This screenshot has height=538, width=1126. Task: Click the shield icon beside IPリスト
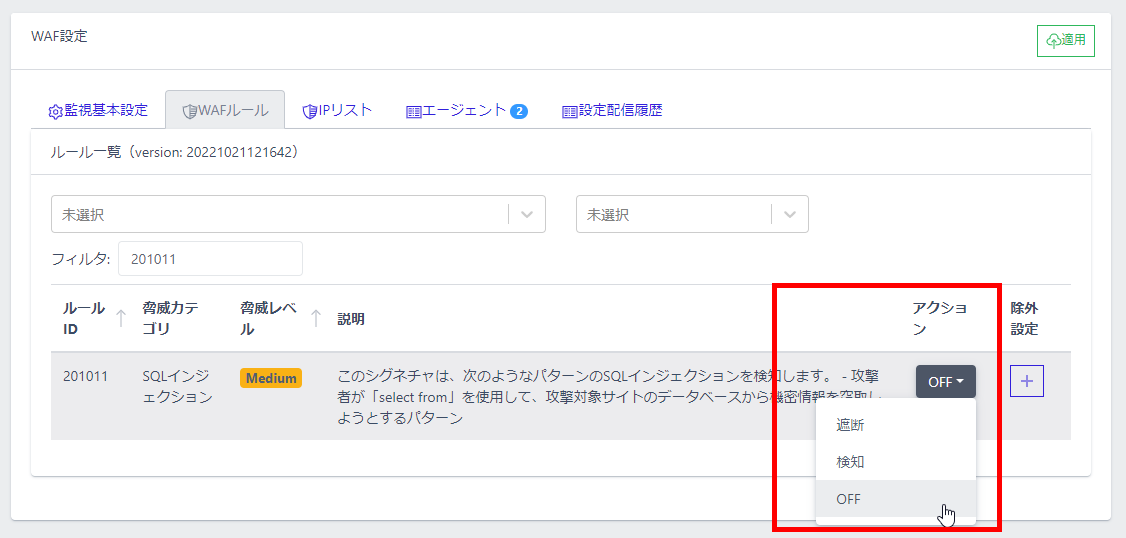[x=309, y=111]
